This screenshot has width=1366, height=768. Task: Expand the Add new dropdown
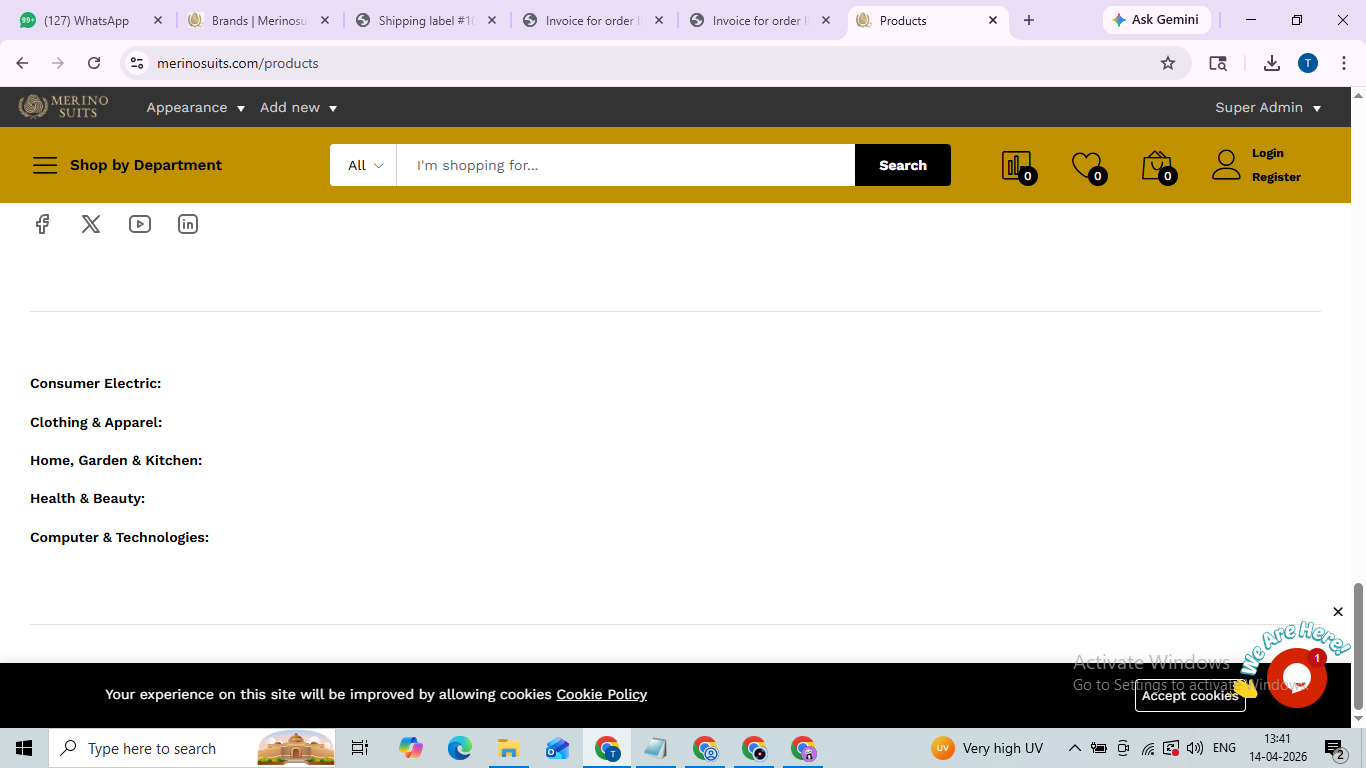pyautogui.click(x=298, y=107)
